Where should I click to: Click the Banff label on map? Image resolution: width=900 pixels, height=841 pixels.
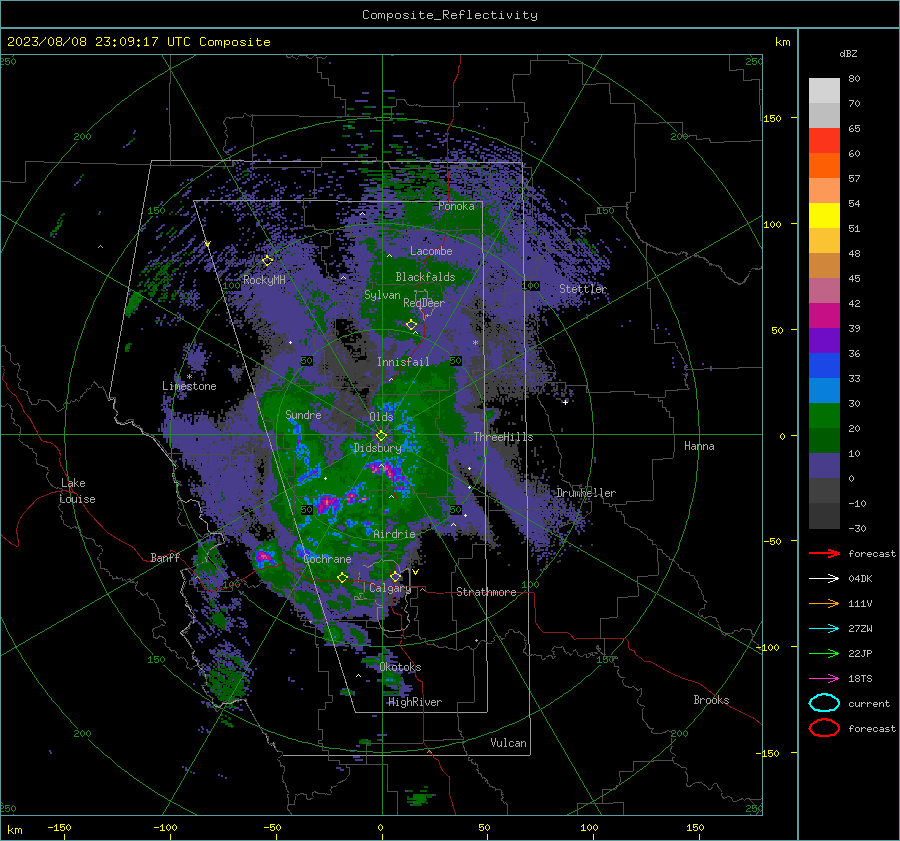pos(165,557)
